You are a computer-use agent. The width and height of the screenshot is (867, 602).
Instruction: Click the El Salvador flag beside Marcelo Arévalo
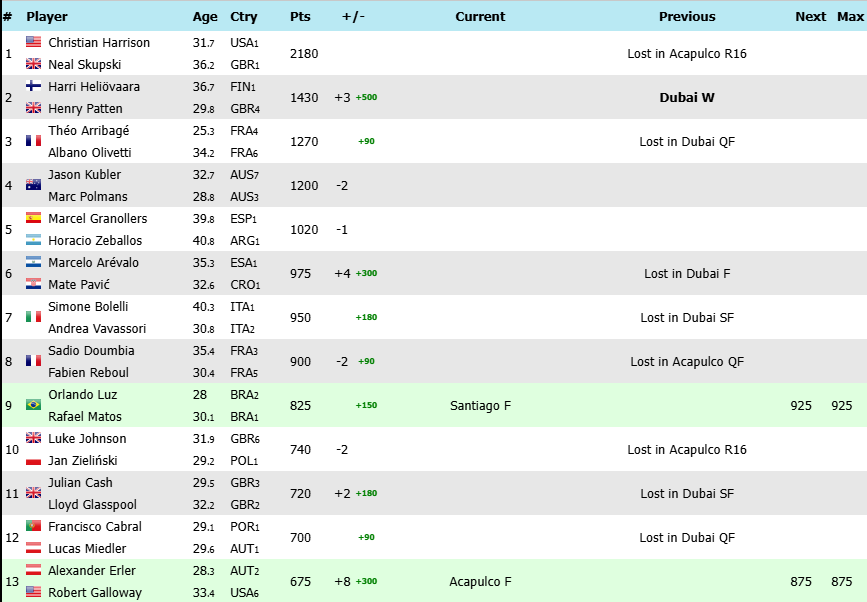tap(33, 263)
